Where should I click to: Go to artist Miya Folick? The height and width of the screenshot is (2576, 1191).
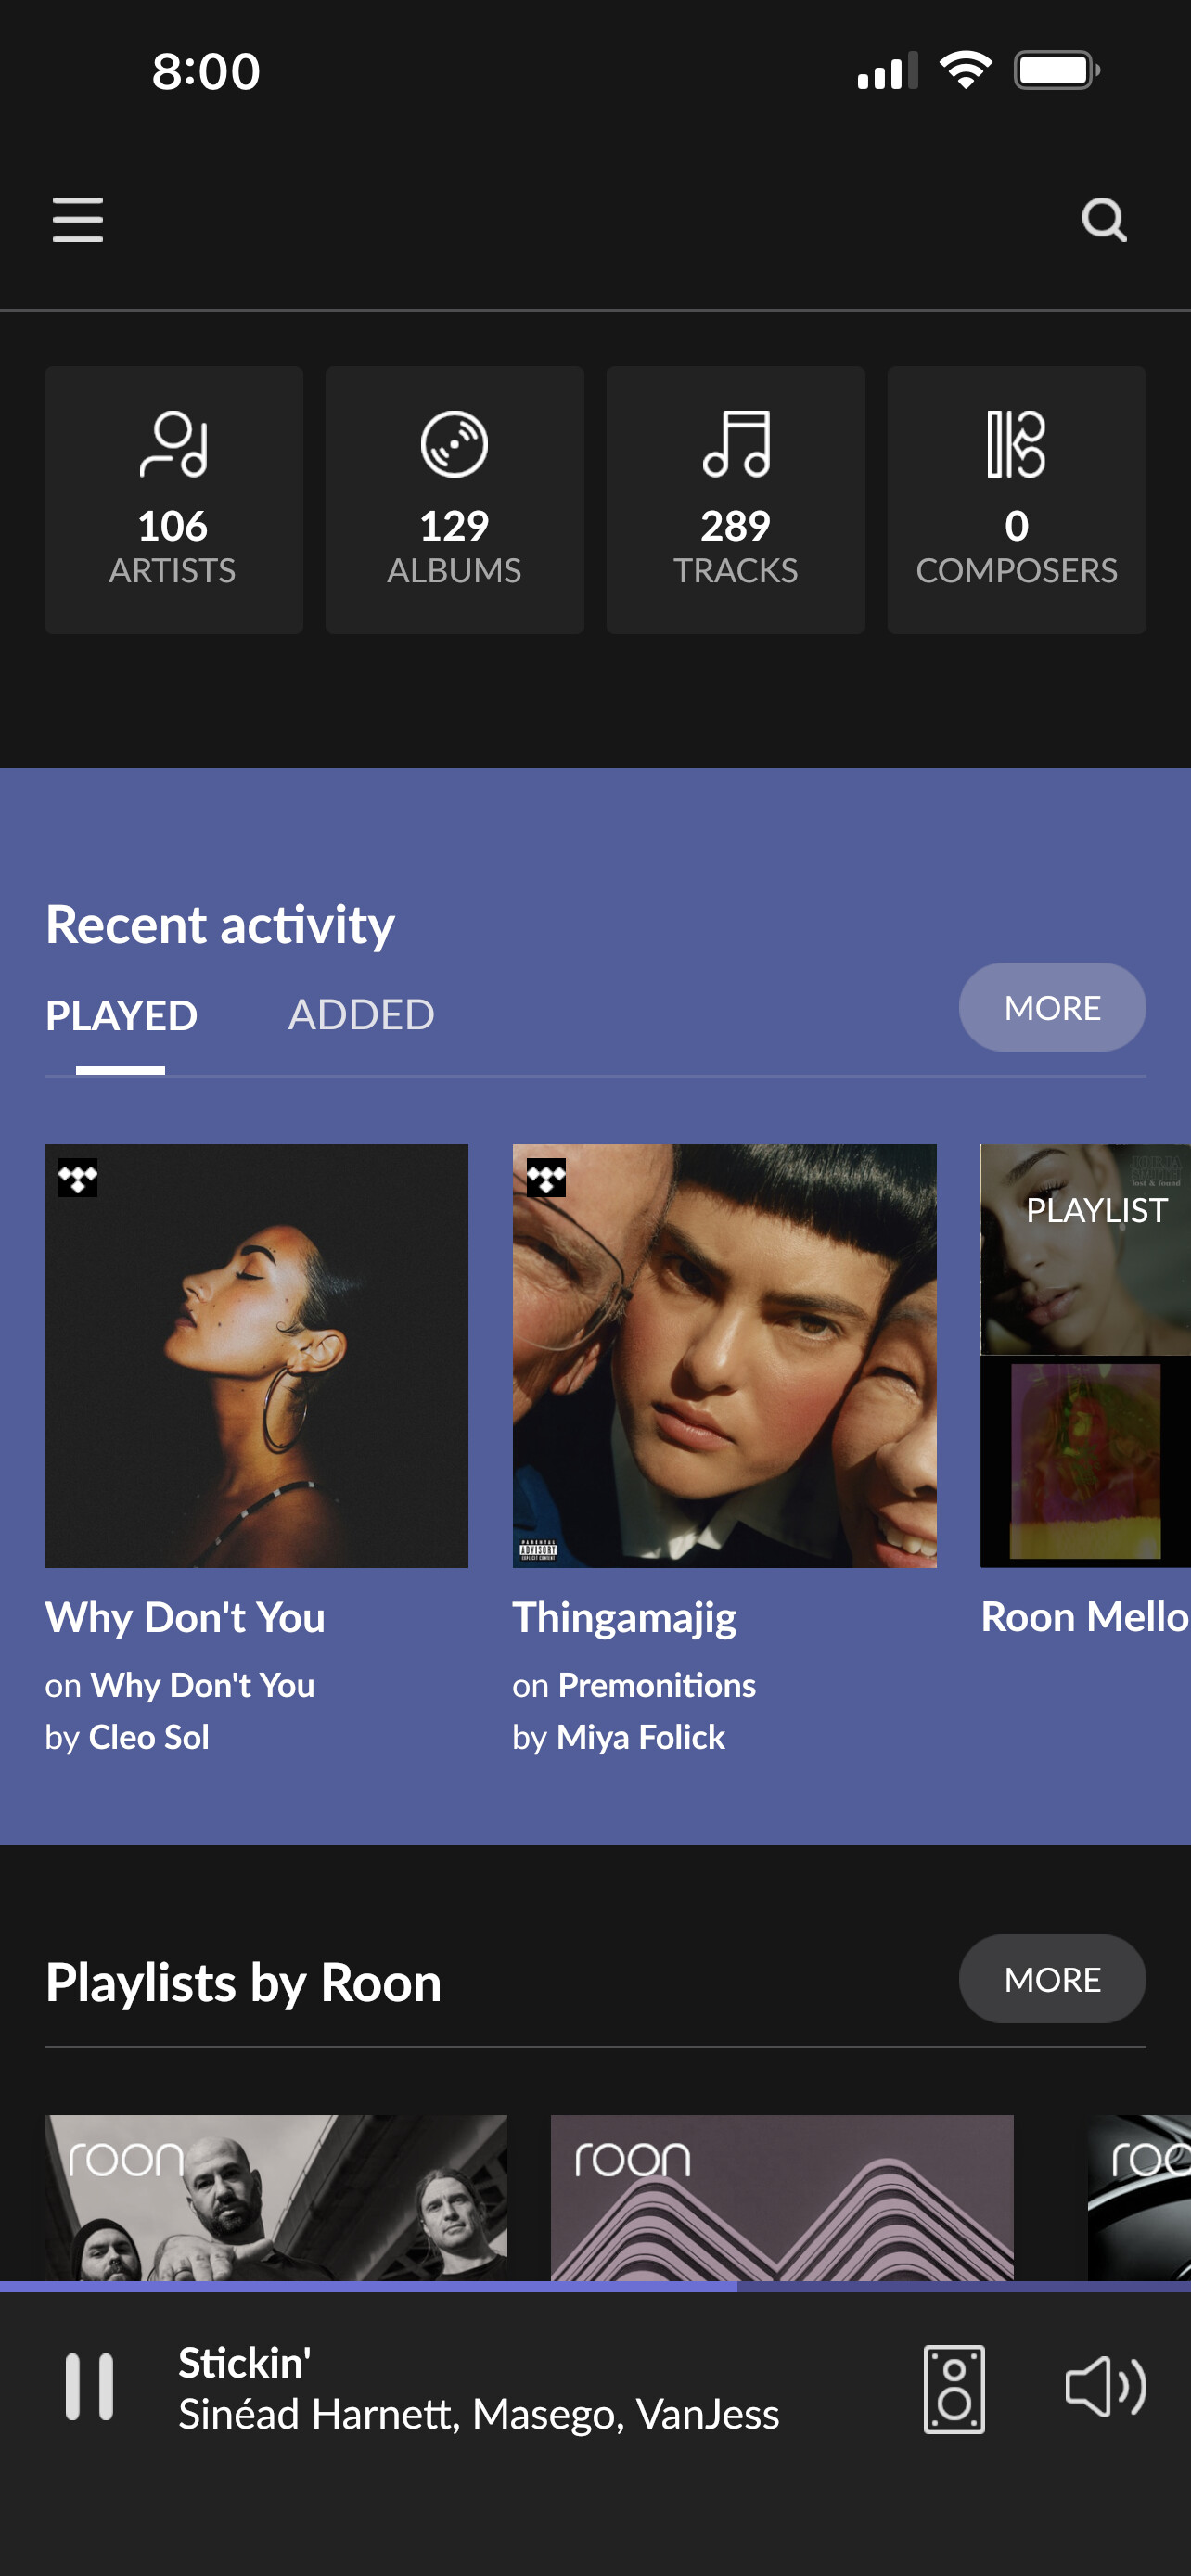[x=640, y=1737]
